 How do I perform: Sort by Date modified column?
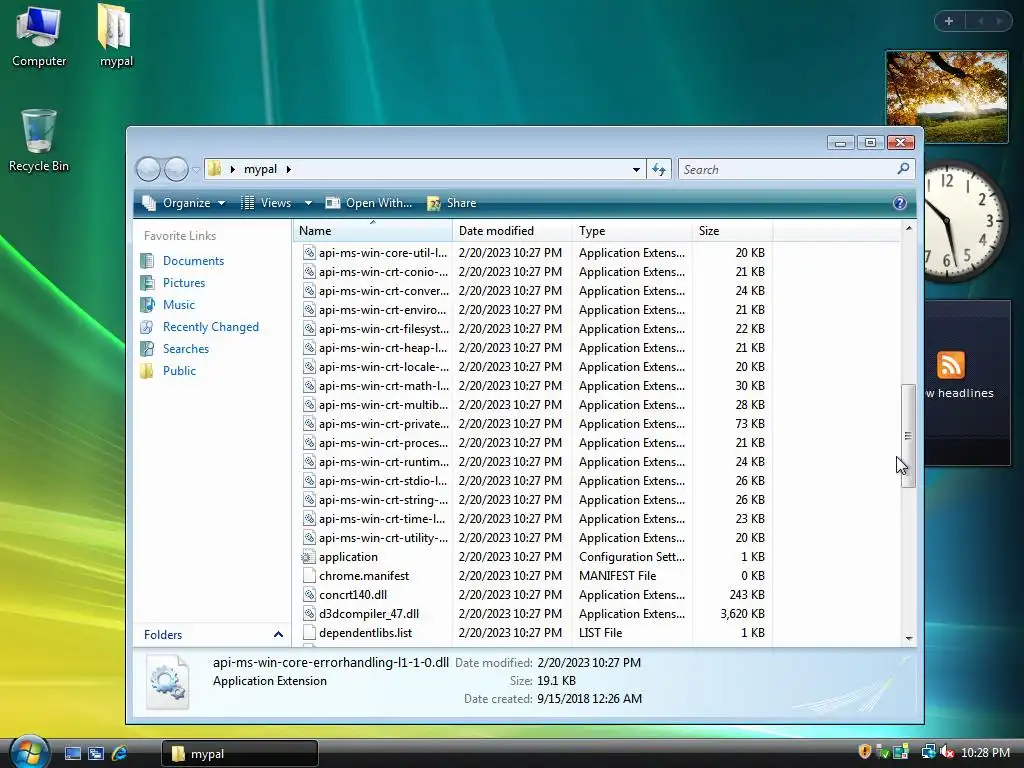coord(512,231)
